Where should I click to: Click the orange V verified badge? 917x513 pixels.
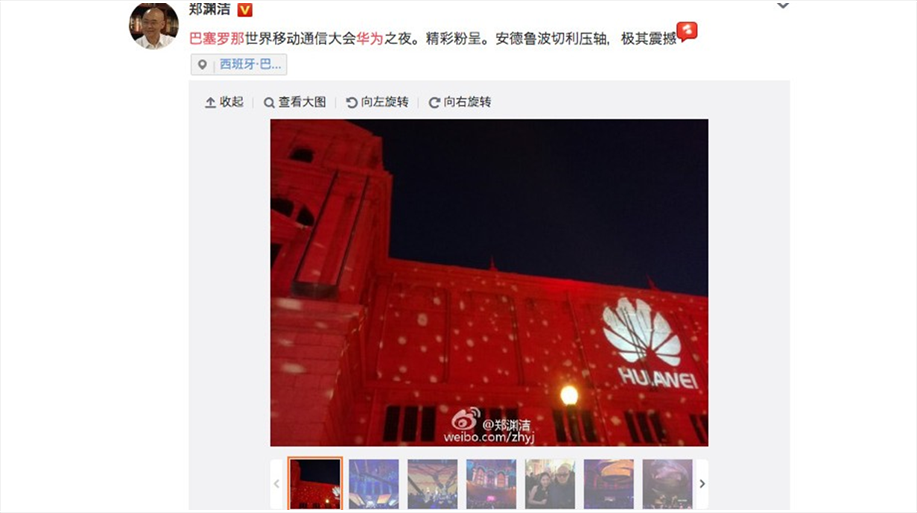[x=245, y=9]
